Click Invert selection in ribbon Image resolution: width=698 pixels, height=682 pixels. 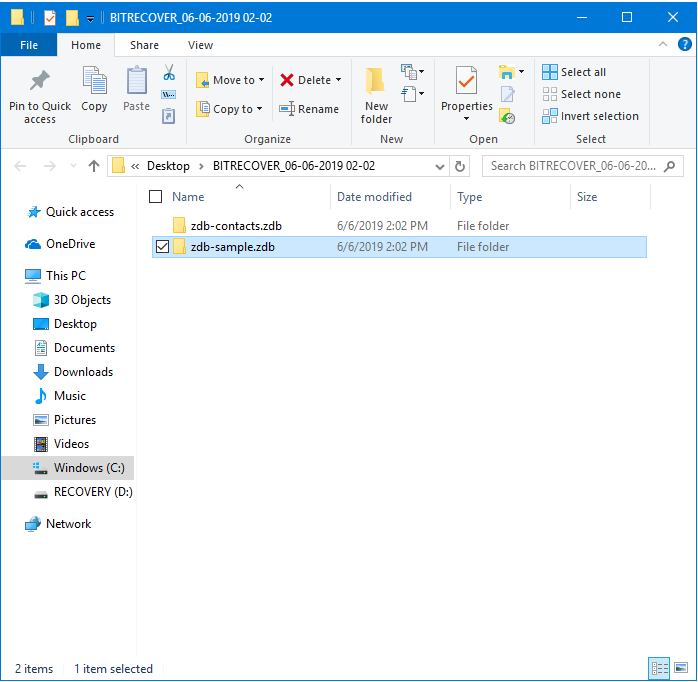click(x=590, y=116)
